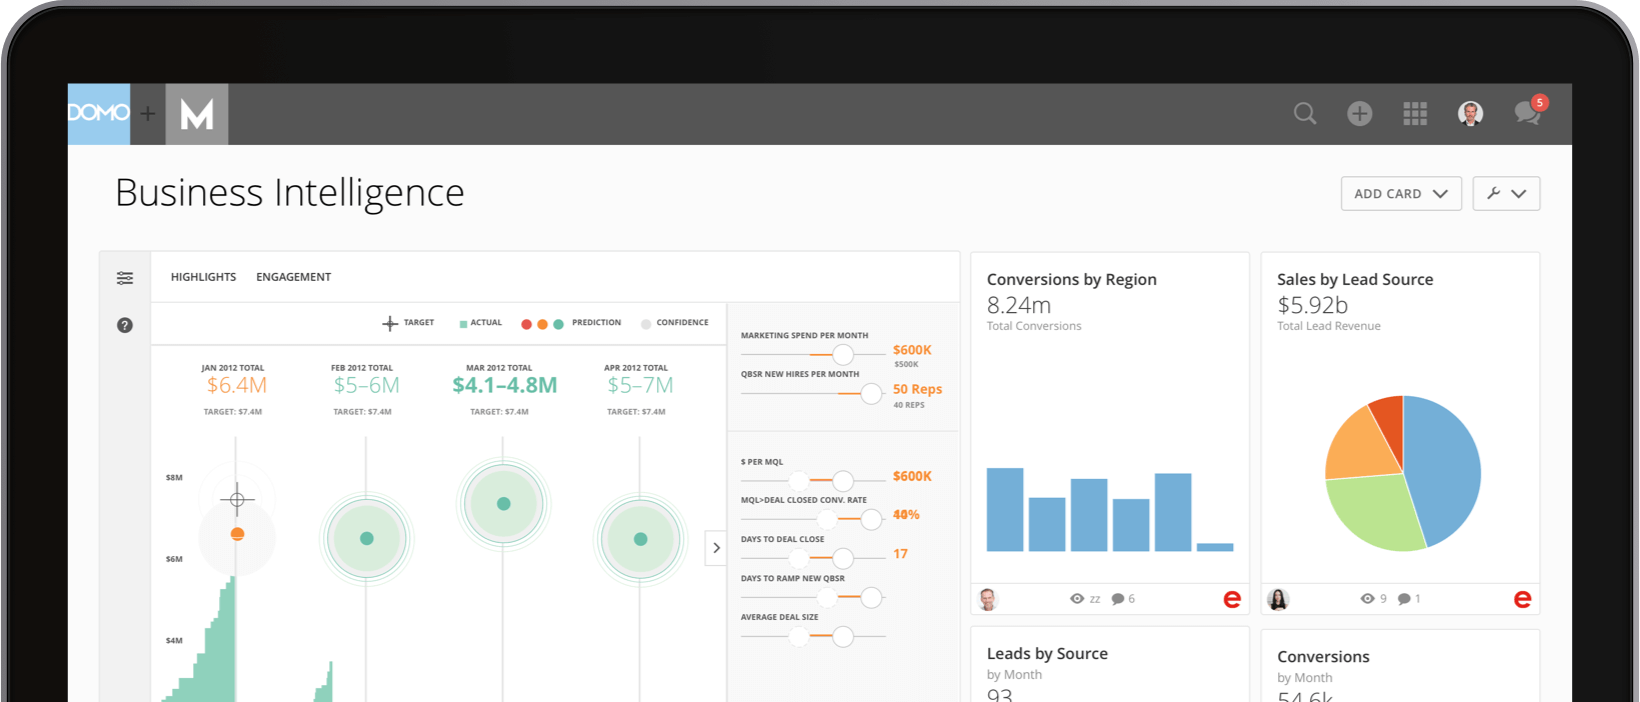Click the Marketing Spend Per Month slider handle
The width and height of the screenshot is (1640, 702).
[843, 355]
